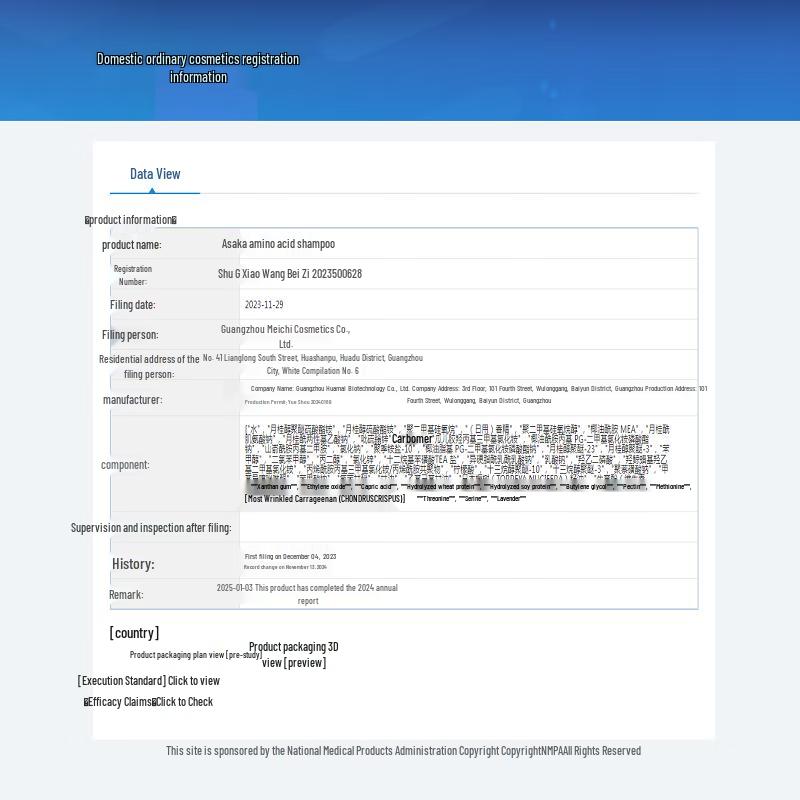Click the page title 'Domestic ordinary cosmetics registration information'
The image size is (800, 800).
point(198,68)
